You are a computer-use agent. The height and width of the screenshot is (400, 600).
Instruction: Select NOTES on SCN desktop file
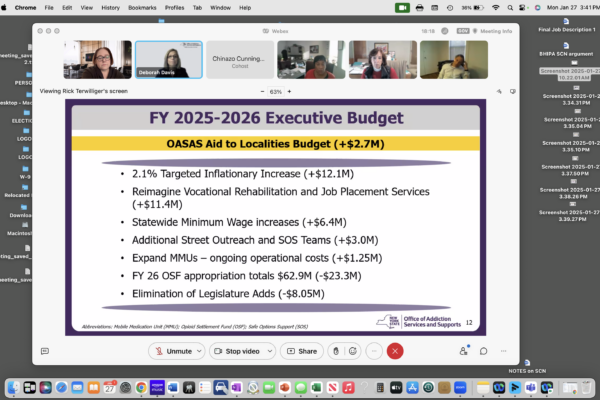click(527, 367)
